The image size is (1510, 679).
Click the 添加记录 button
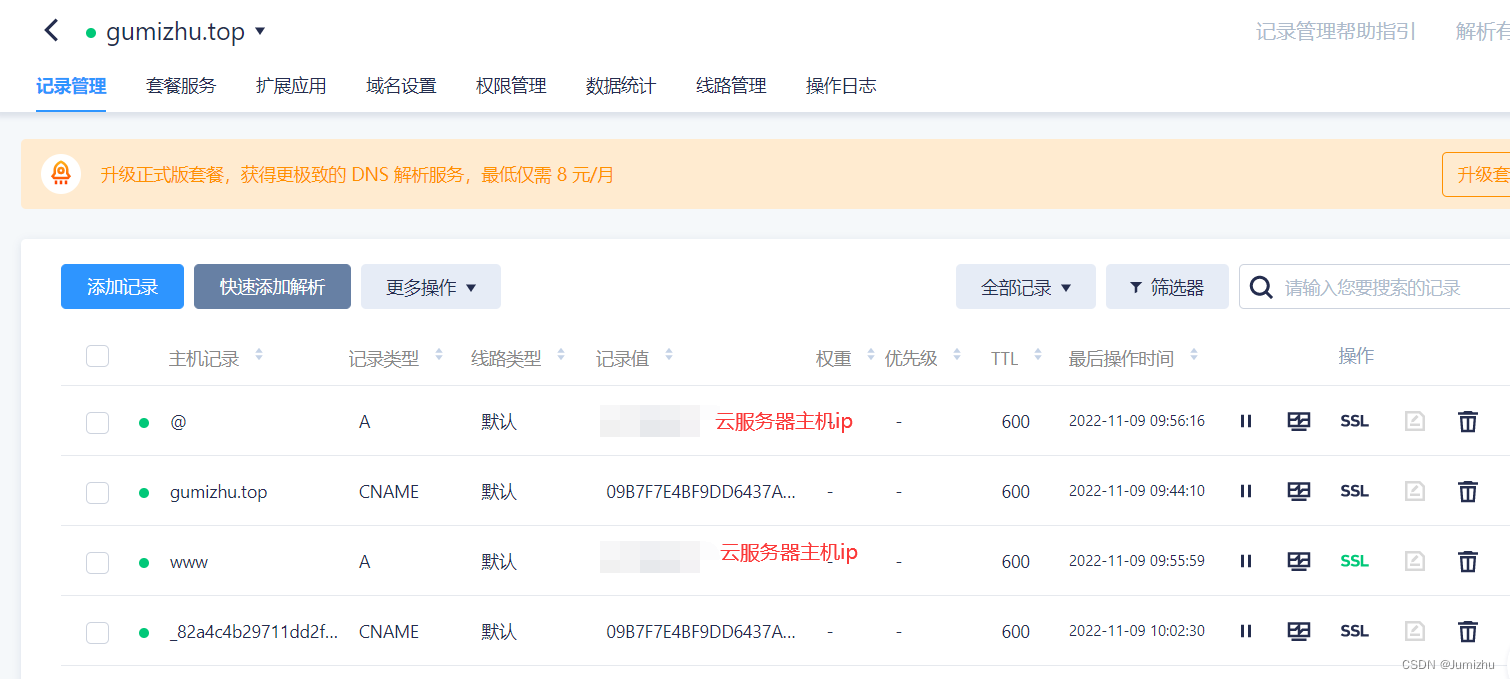[x=122, y=287]
